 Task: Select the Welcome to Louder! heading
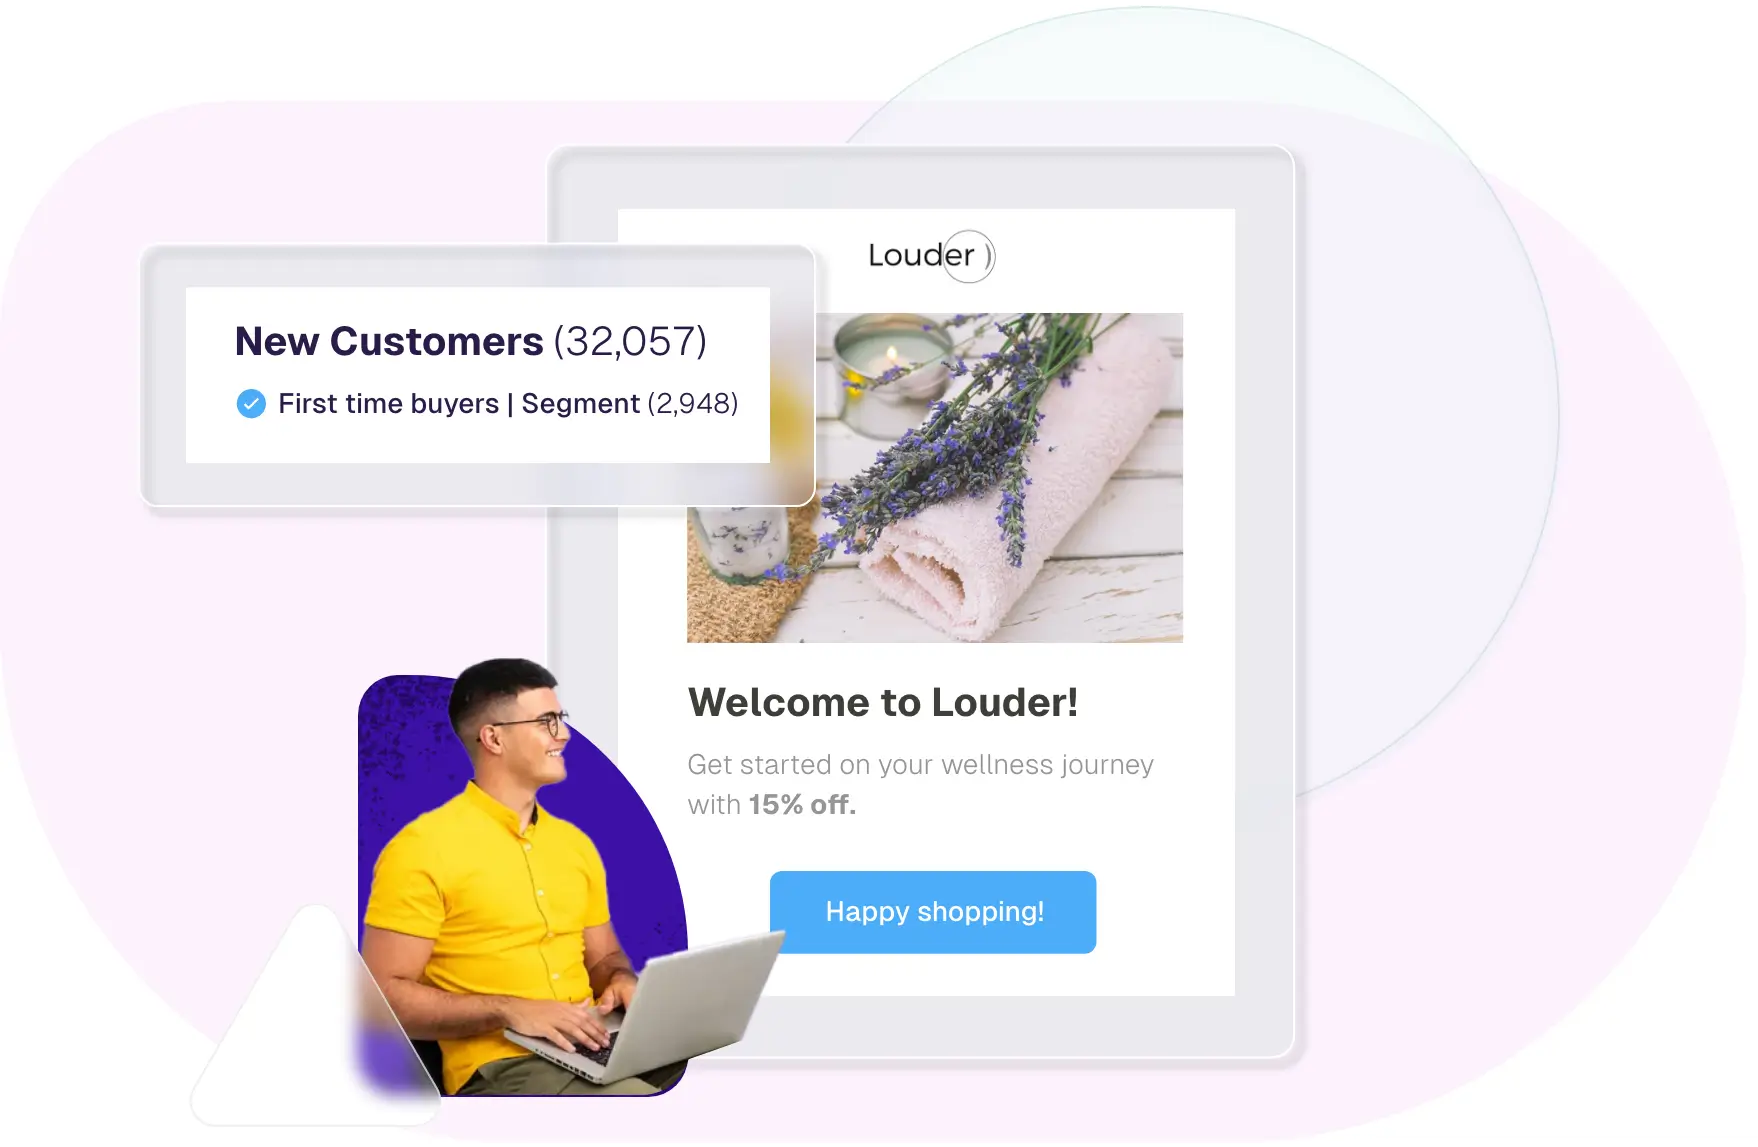[x=883, y=702]
